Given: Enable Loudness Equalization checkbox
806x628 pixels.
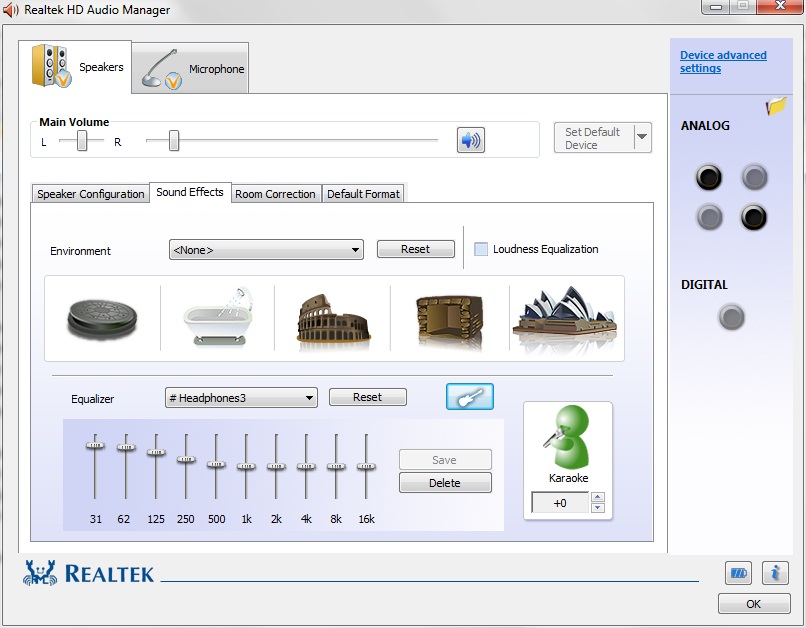Looking at the screenshot, I should [481, 249].
